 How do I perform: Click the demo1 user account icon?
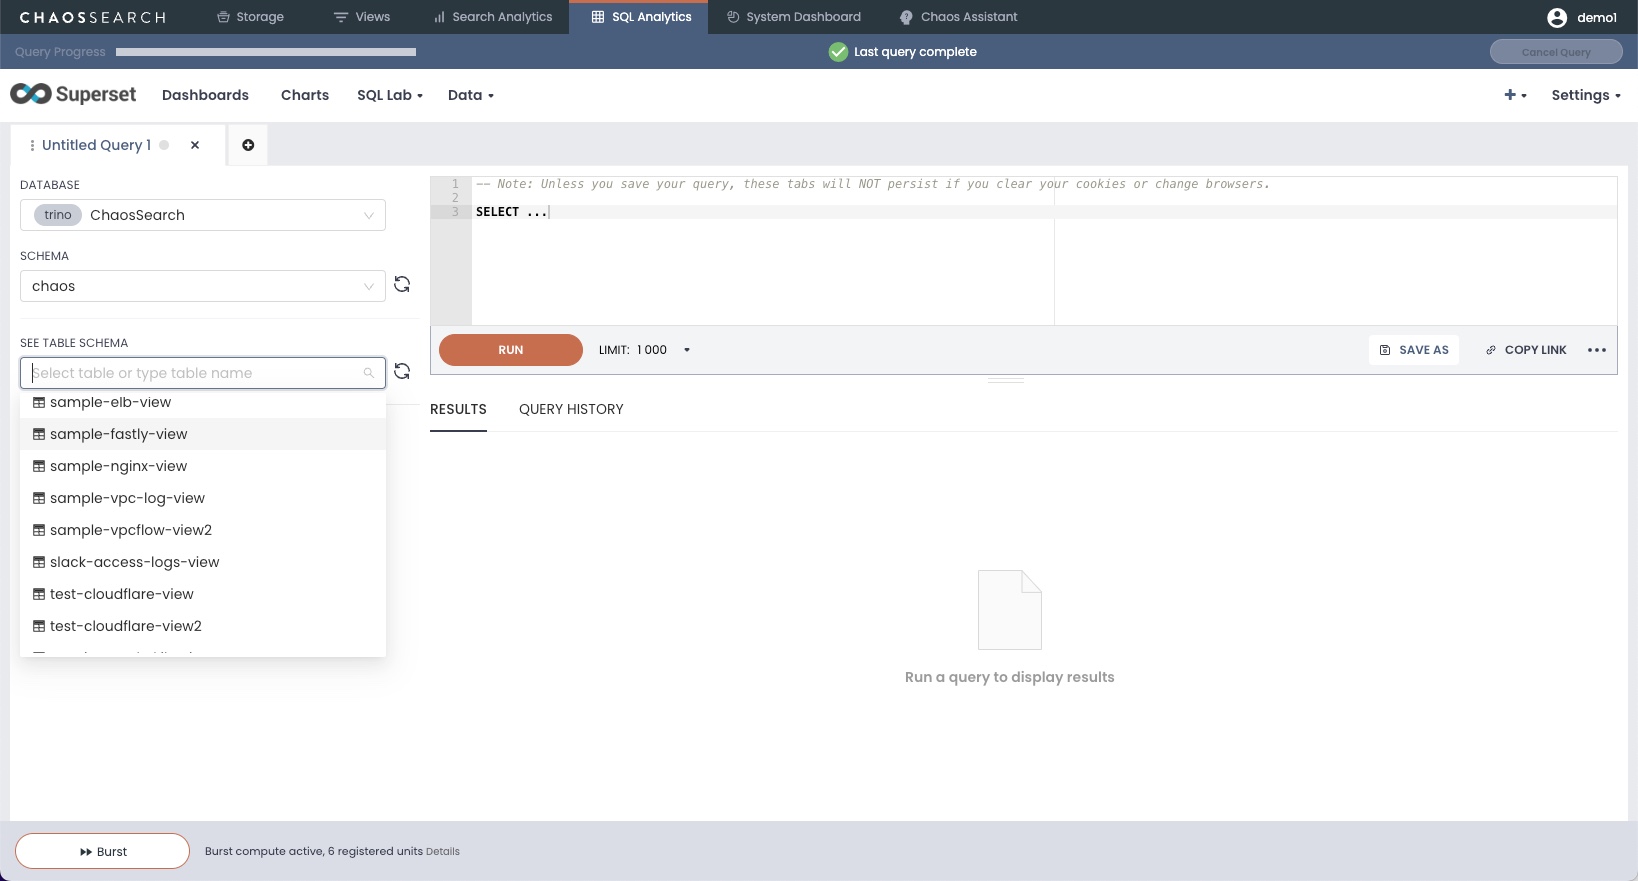(x=1557, y=17)
